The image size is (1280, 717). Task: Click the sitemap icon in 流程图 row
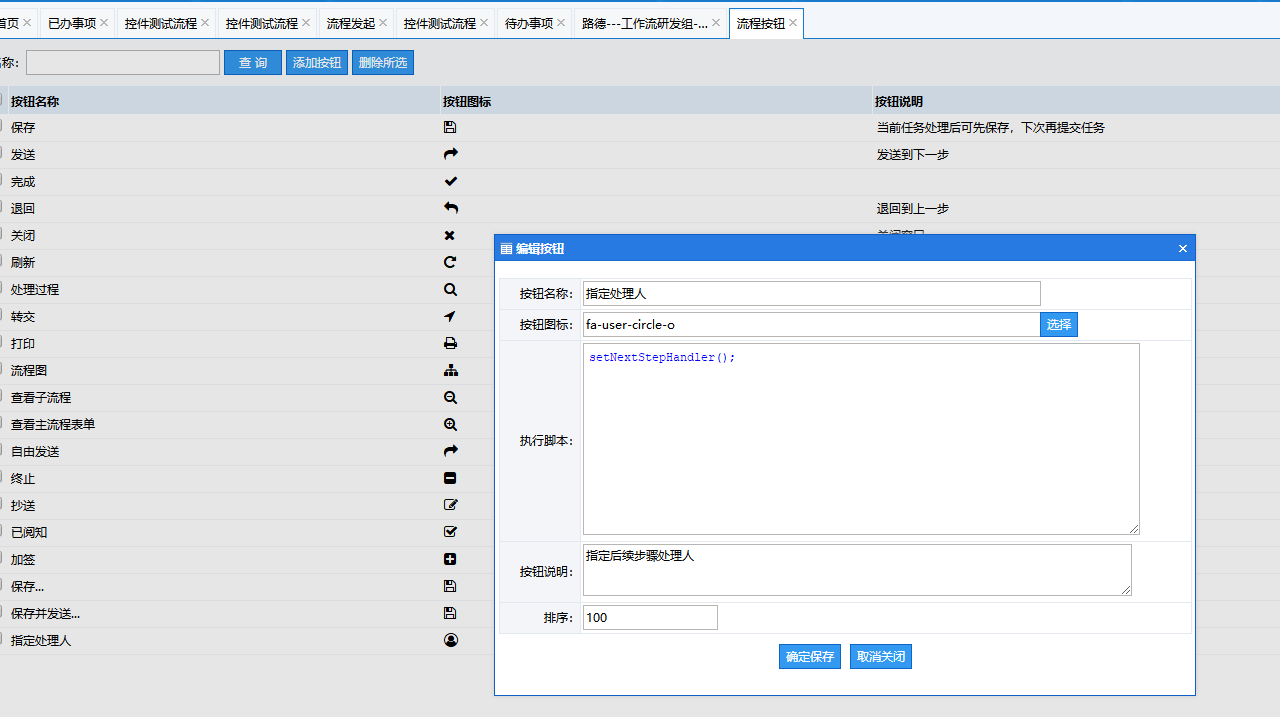[x=450, y=370]
